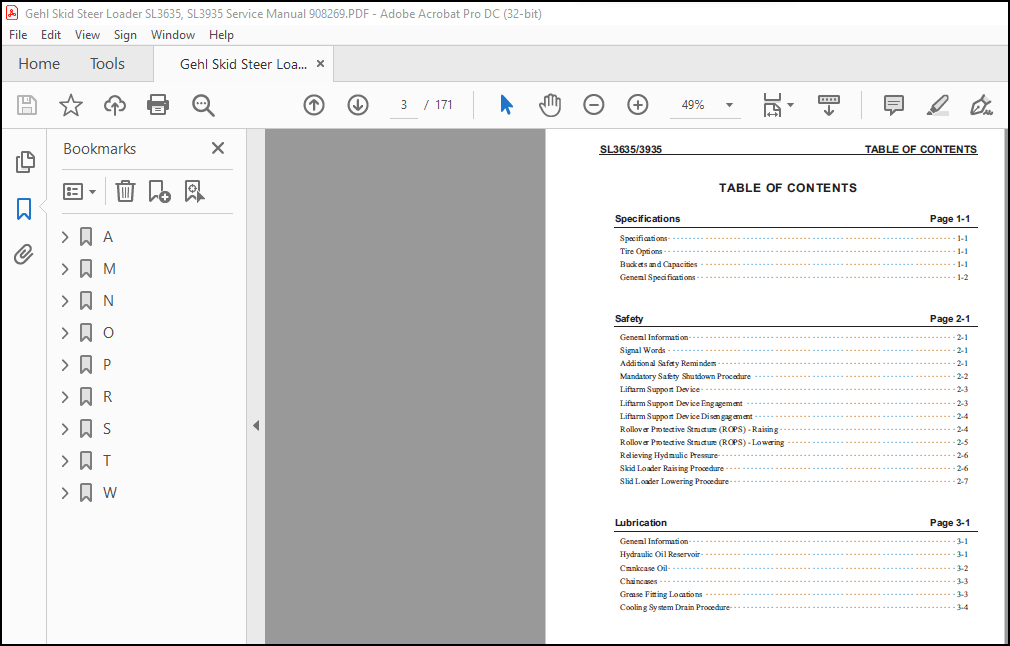This screenshot has width=1010, height=646.
Task: Open bookmarks options dropdown menu
Action: [79, 191]
